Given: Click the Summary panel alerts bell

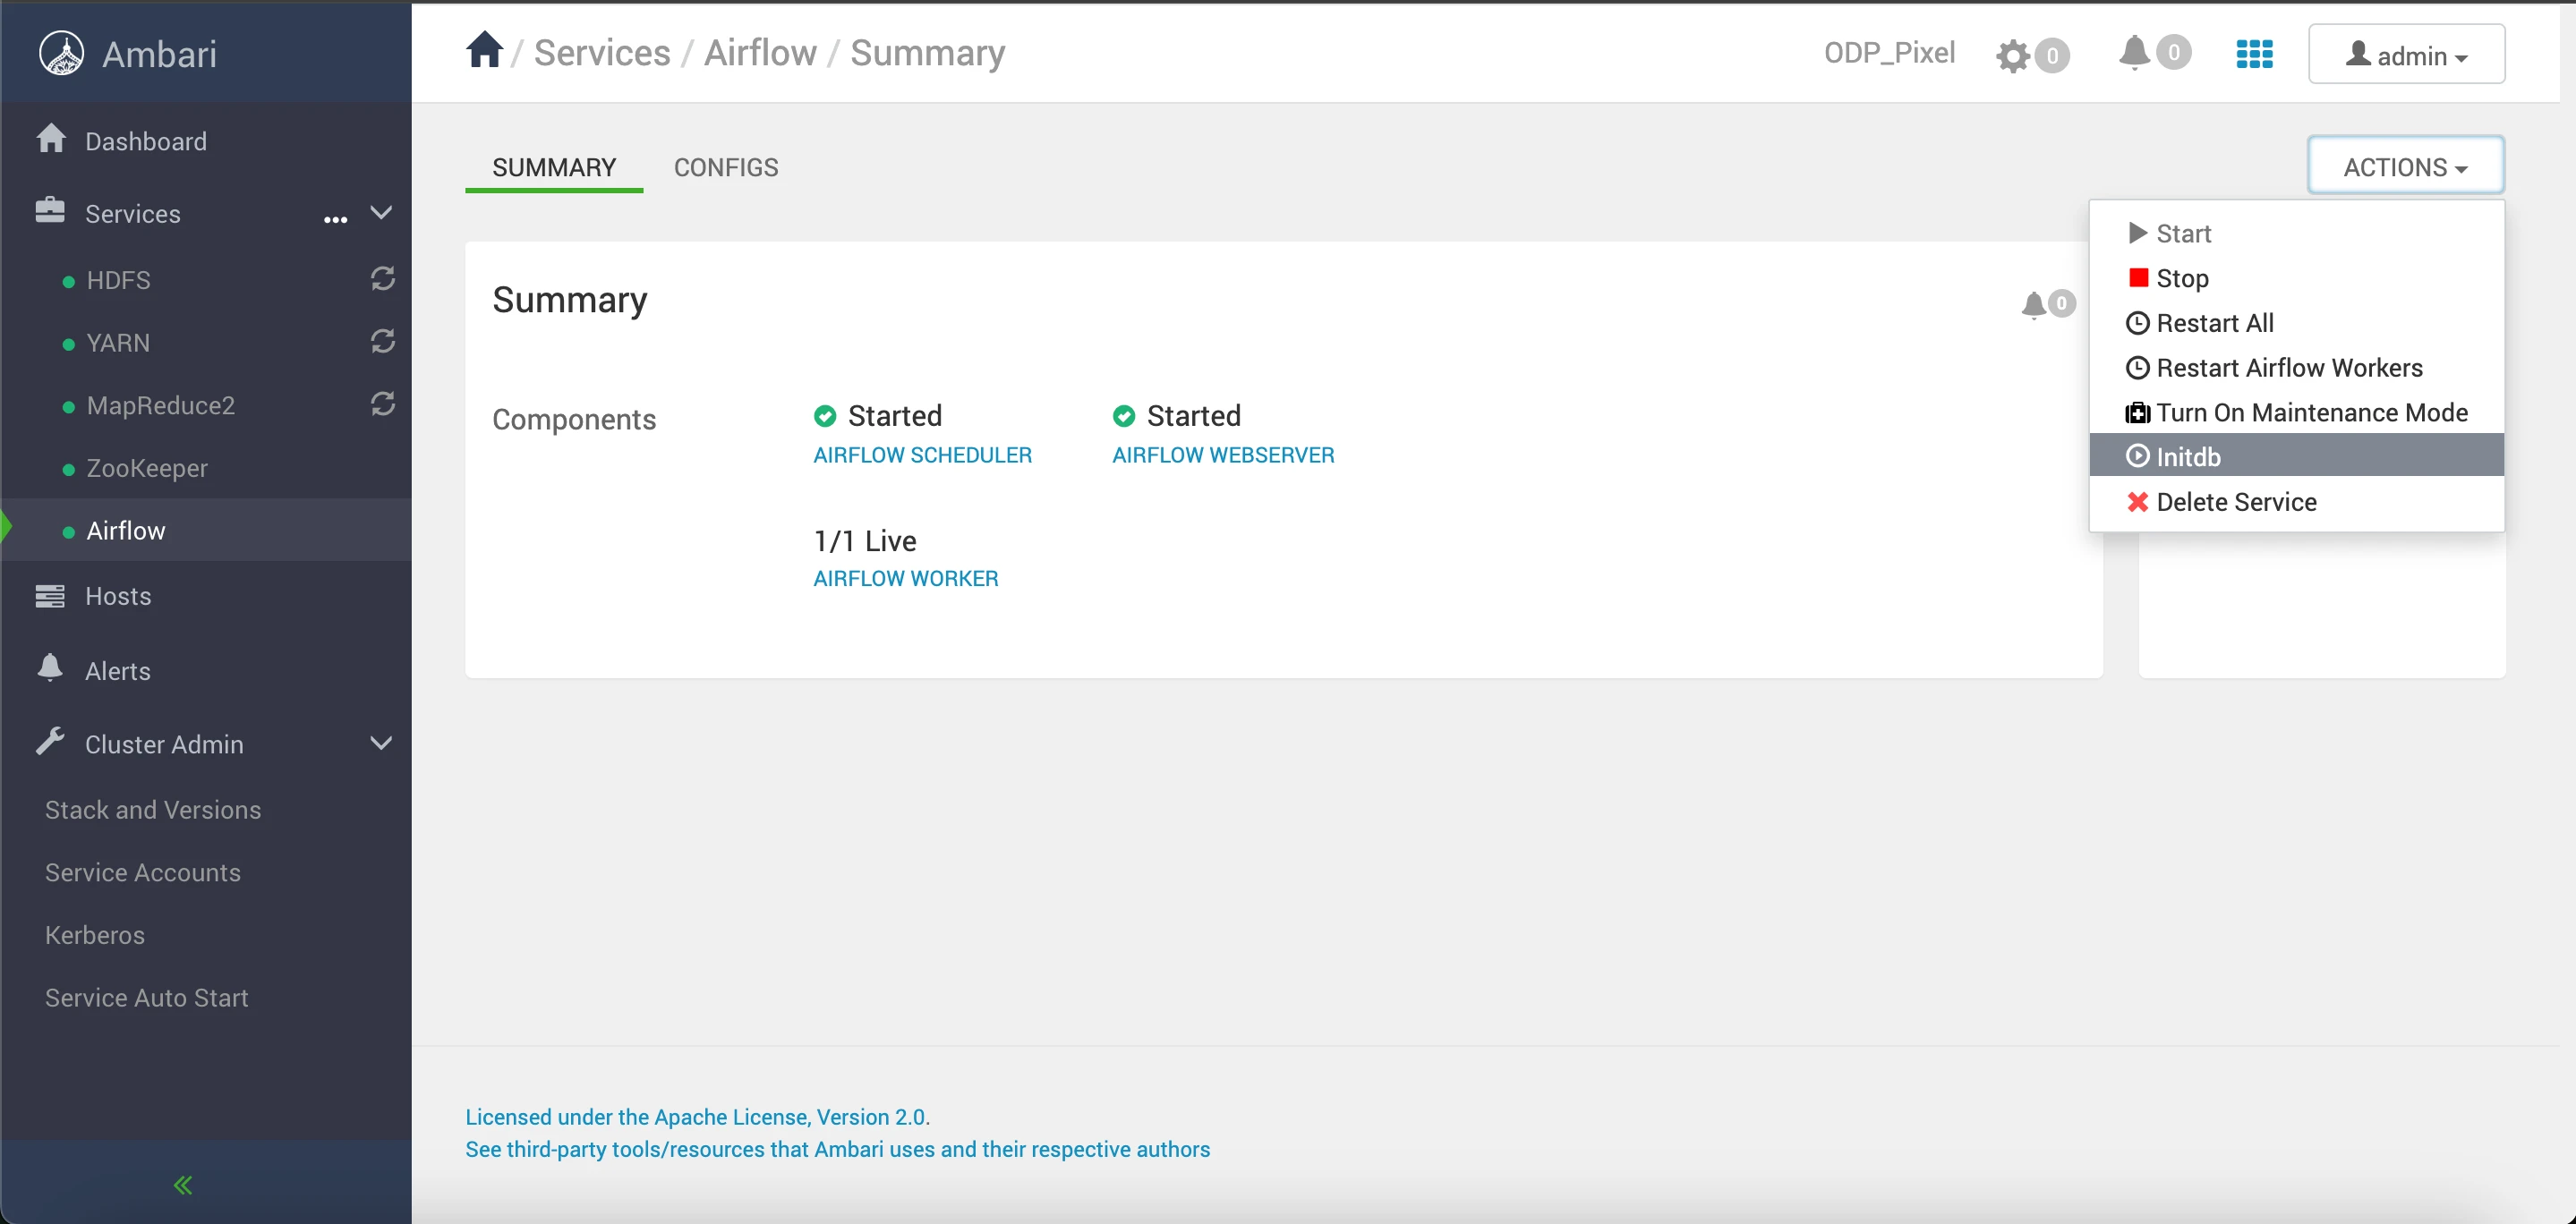Looking at the screenshot, I should 2033,304.
